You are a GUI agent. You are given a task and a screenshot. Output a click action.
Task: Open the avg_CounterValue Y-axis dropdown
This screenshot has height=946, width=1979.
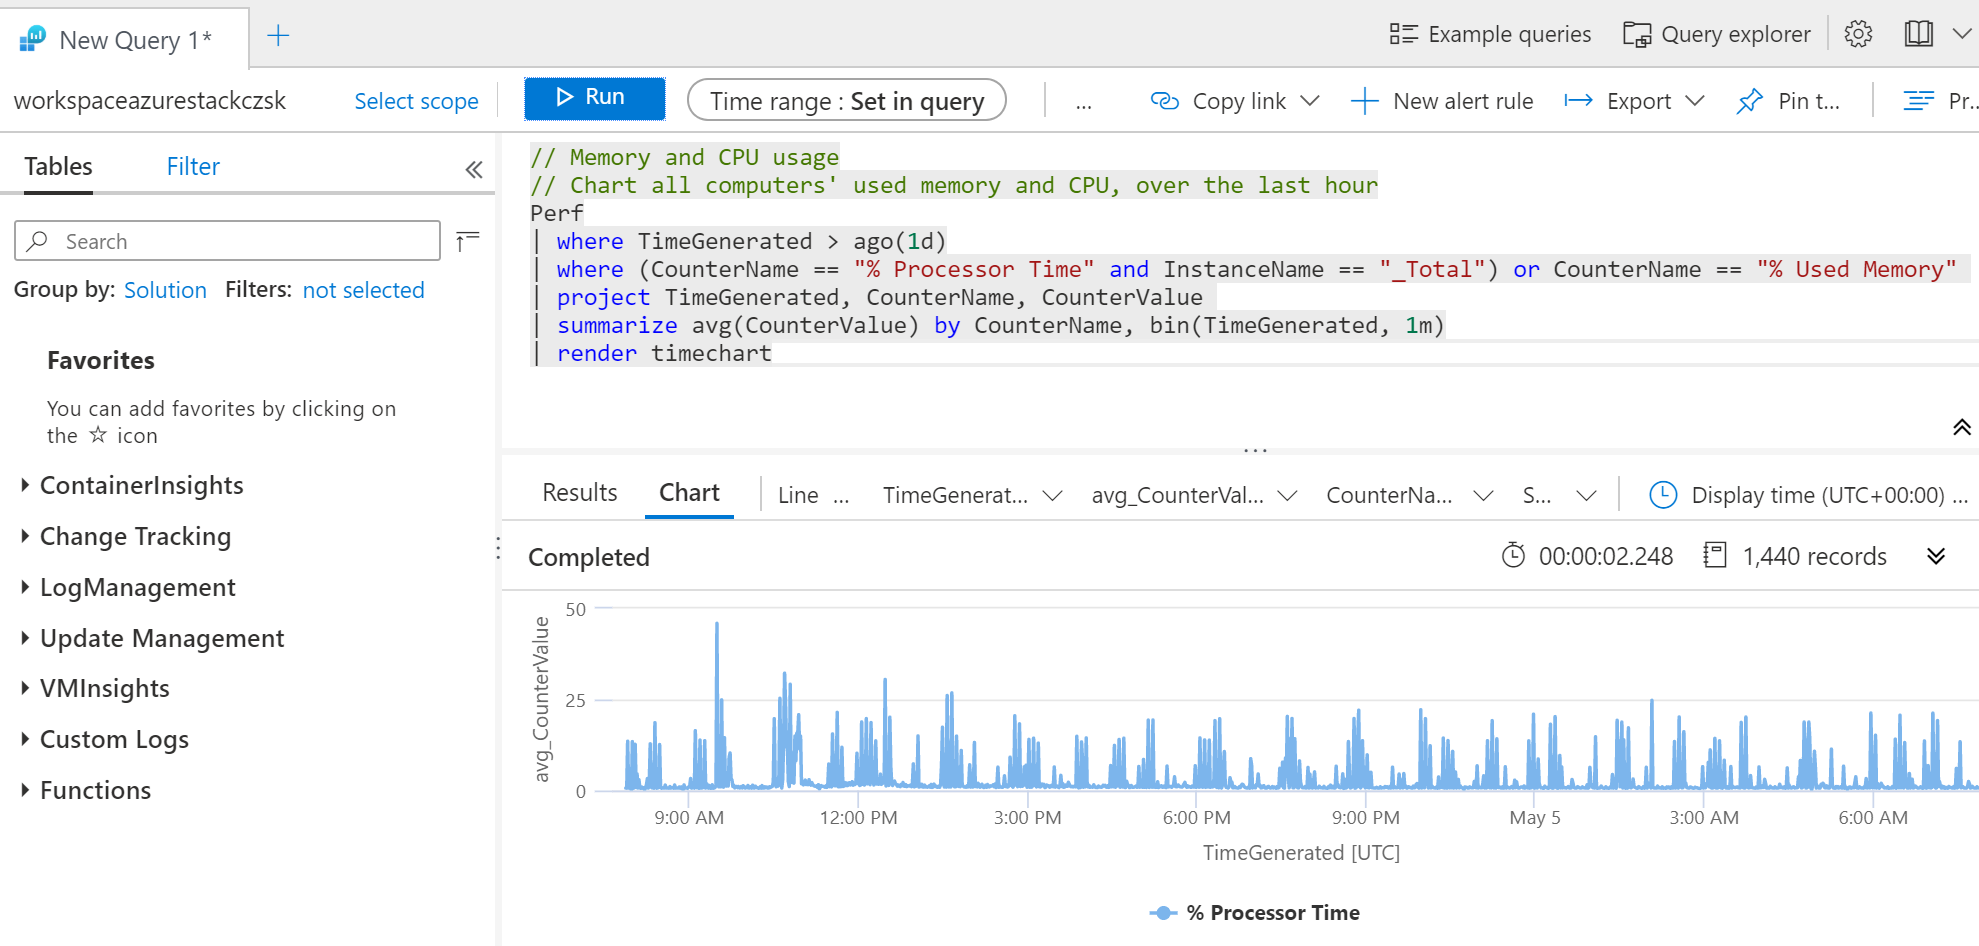point(1194,495)
